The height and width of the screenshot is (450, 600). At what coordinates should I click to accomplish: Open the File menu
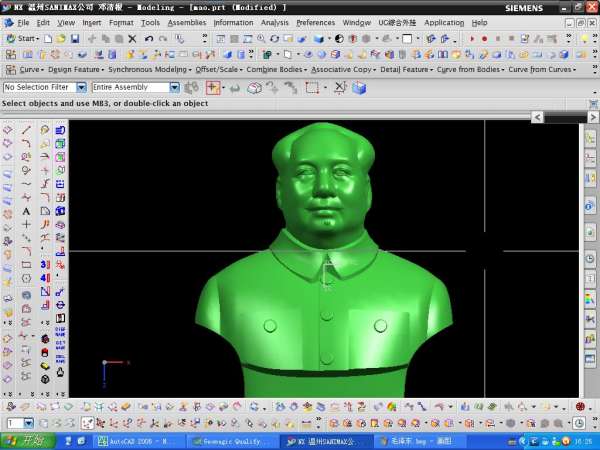coord(23,23)
